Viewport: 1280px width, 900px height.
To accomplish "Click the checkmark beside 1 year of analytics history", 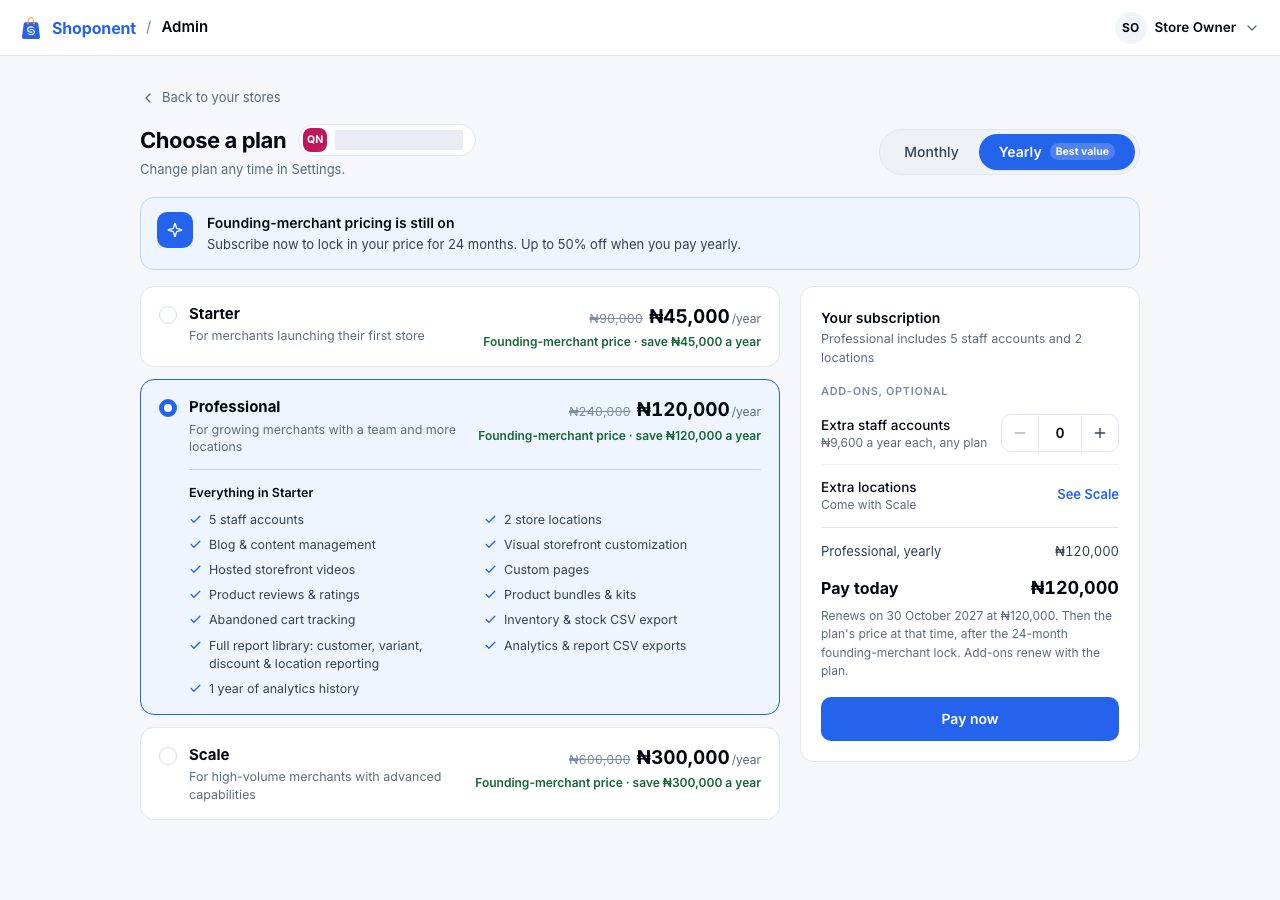I will (x=196, y=689).
